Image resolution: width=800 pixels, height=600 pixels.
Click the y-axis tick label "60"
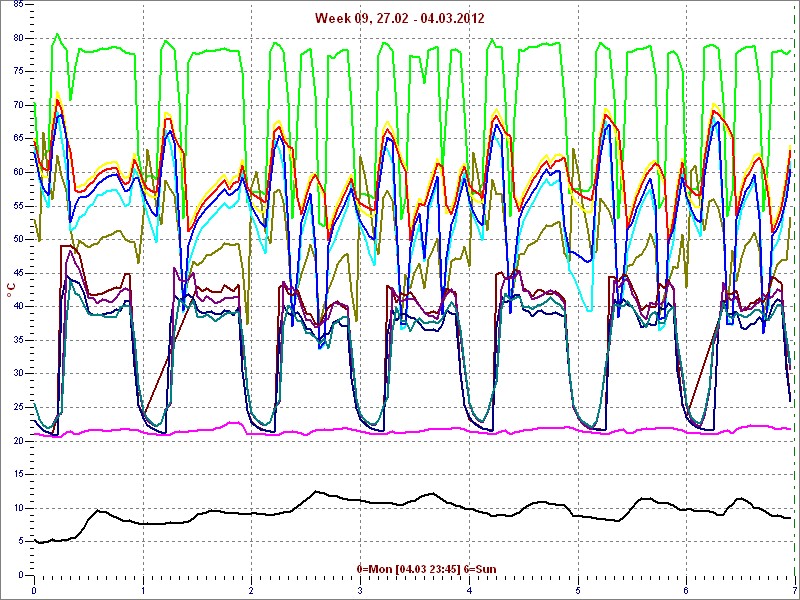(x=18, y=172)
